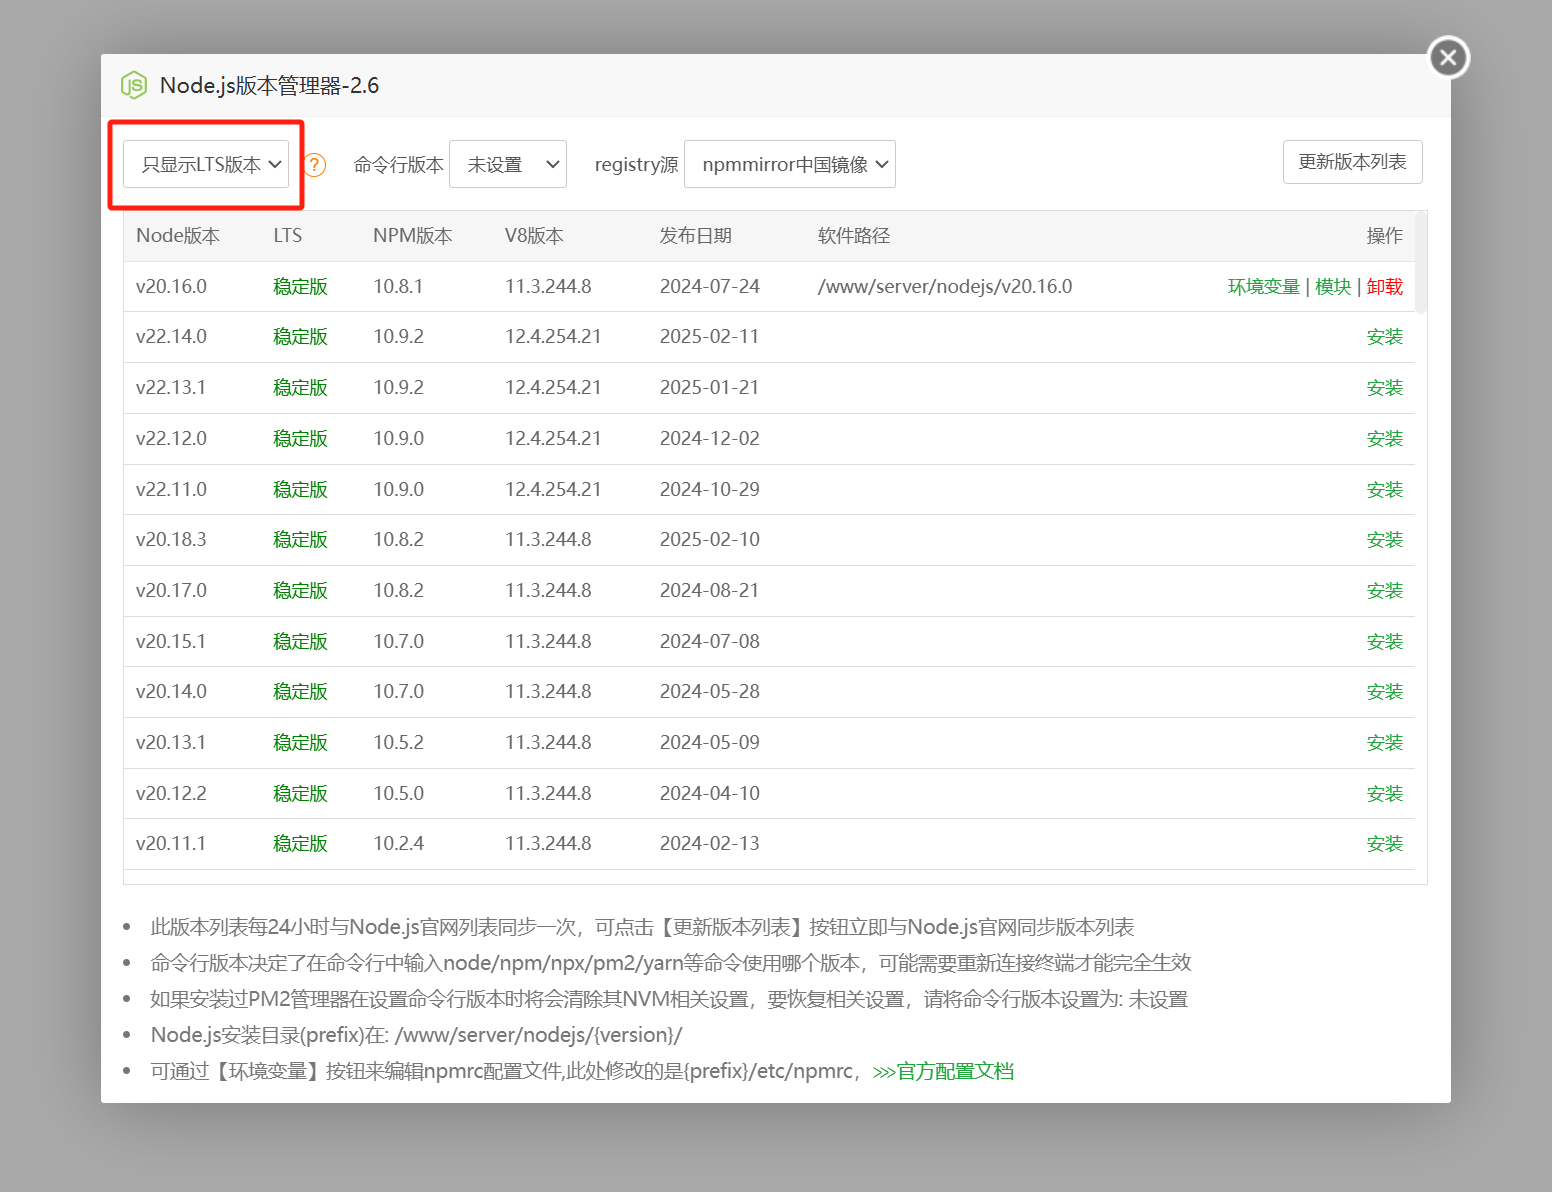Open the registry源 npmmirror中国镜像 dropdown
The image size is (1552, 1192).
(x=790, y=165)
